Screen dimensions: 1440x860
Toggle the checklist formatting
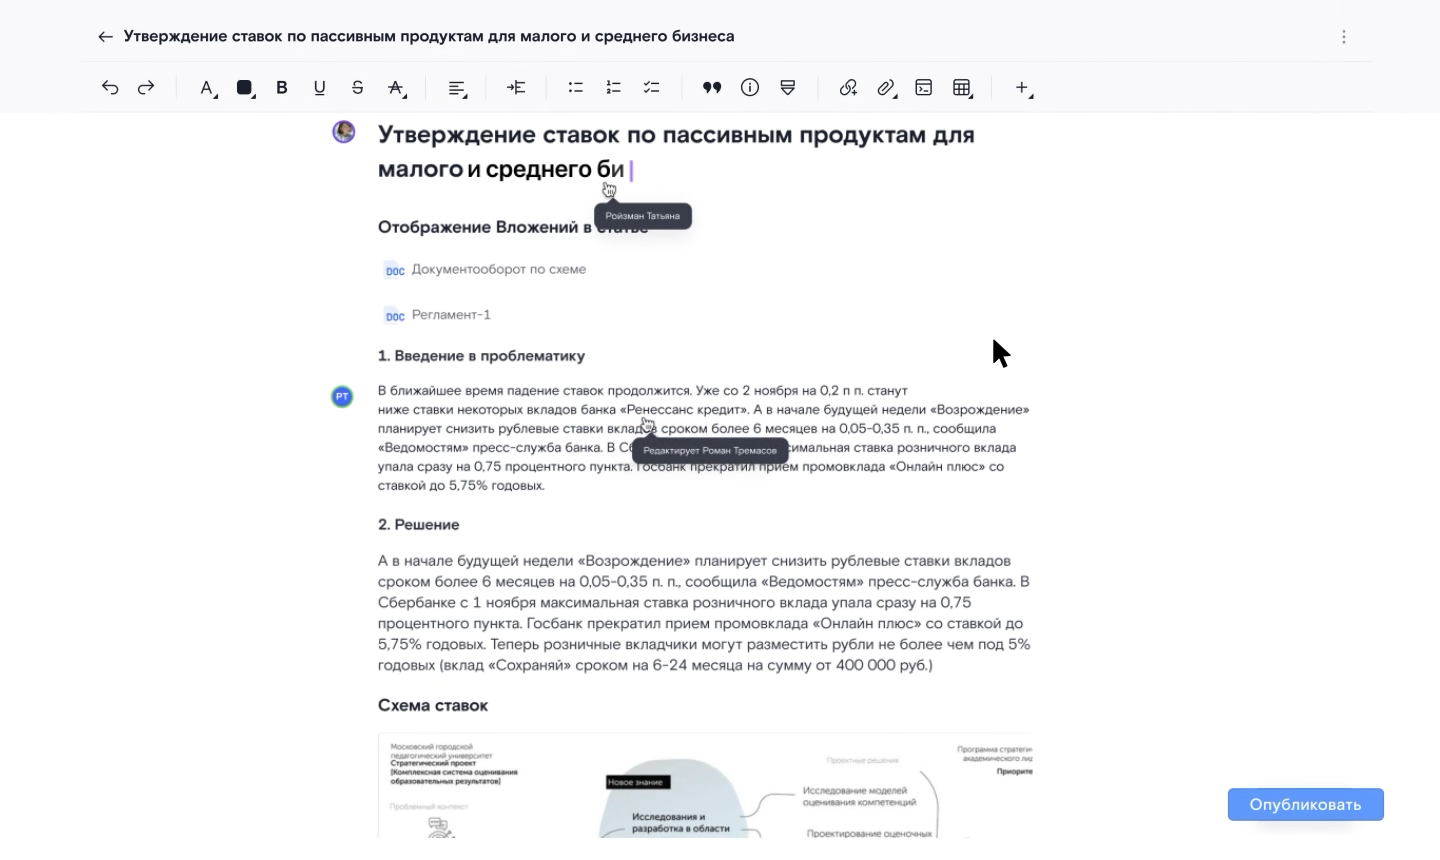(x=651, y=88)
